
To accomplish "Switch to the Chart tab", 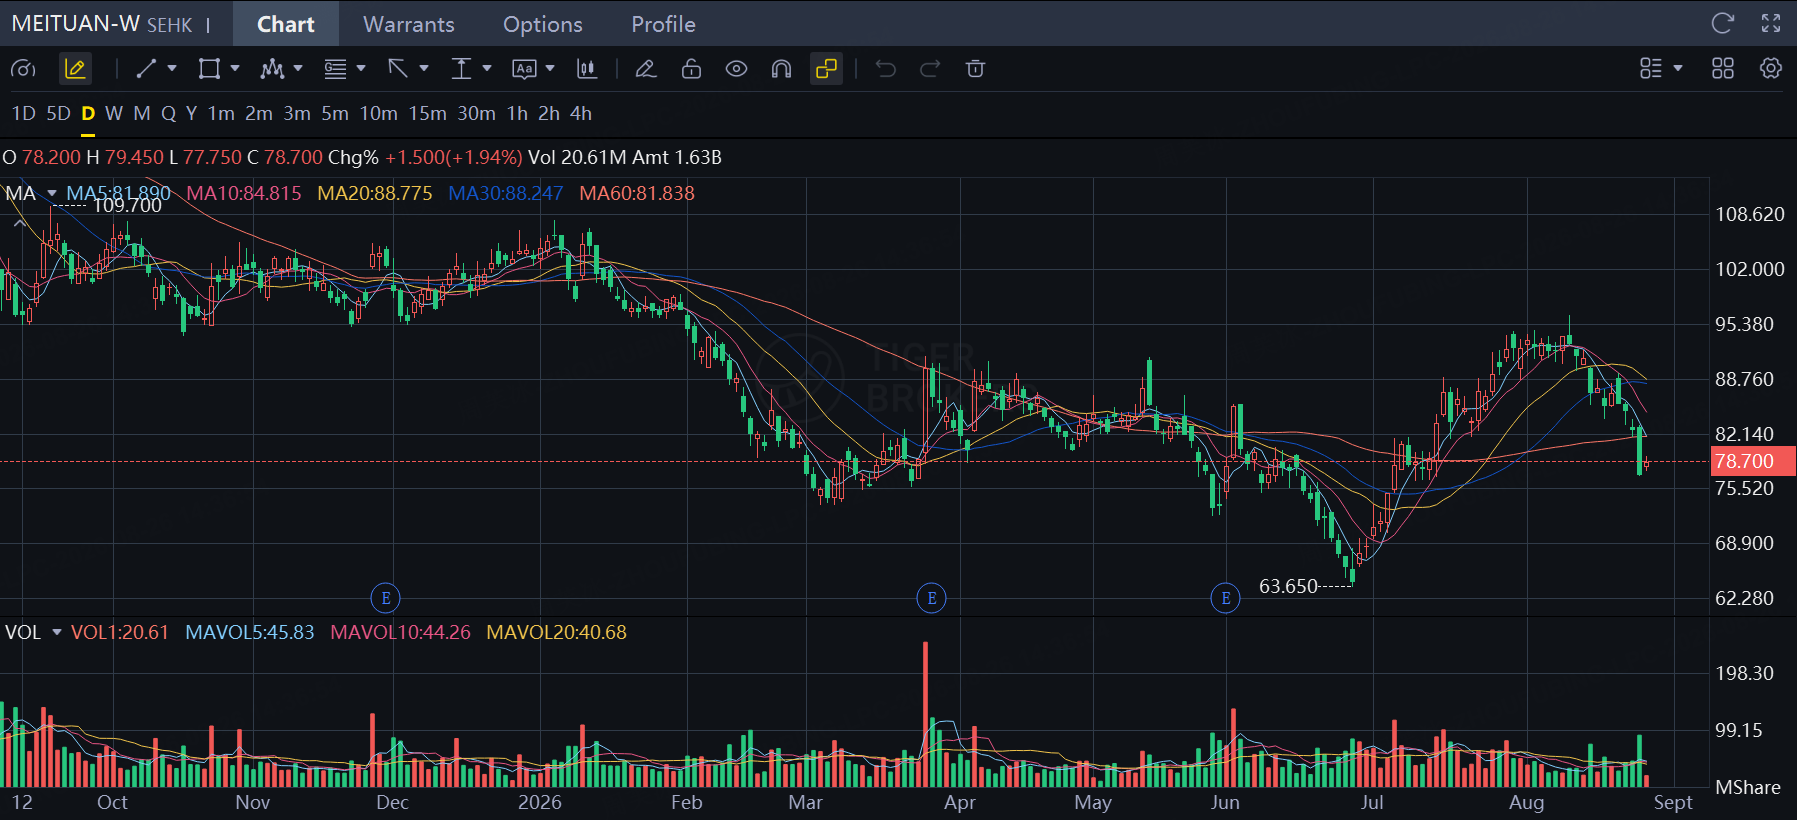I will point(286,24).
